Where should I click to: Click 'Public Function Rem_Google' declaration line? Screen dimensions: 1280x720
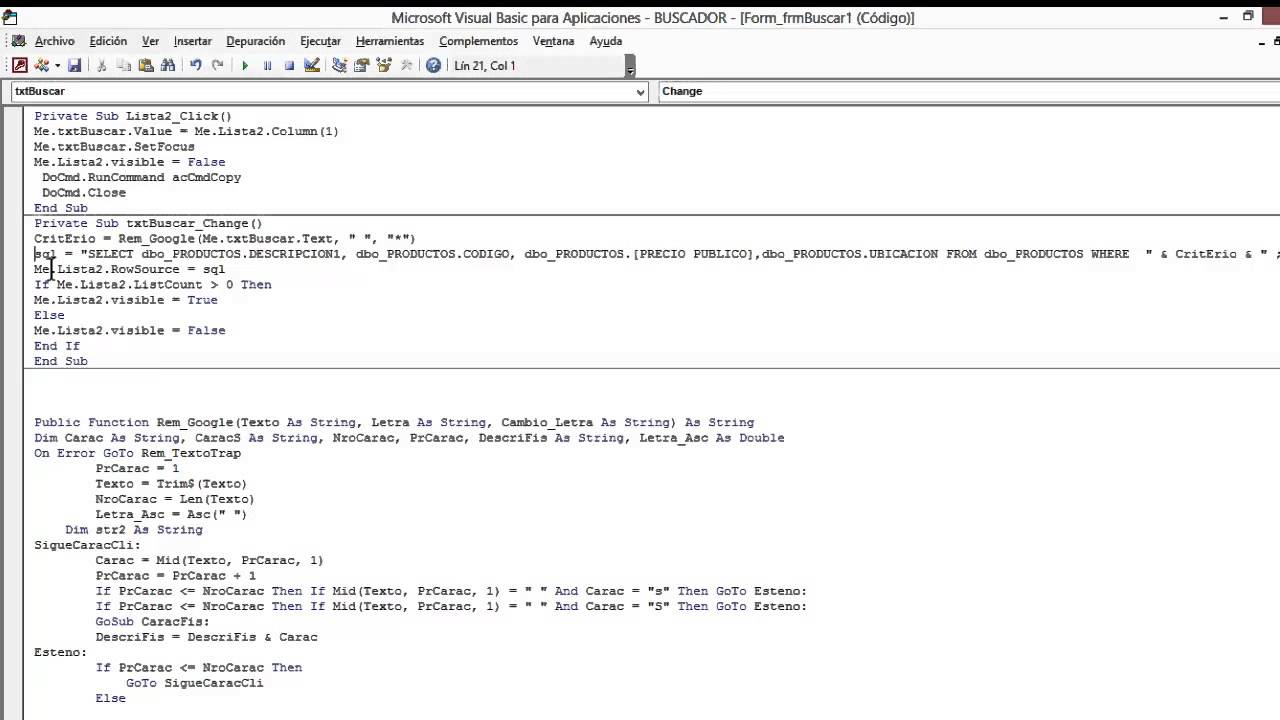tap(394, 423)
